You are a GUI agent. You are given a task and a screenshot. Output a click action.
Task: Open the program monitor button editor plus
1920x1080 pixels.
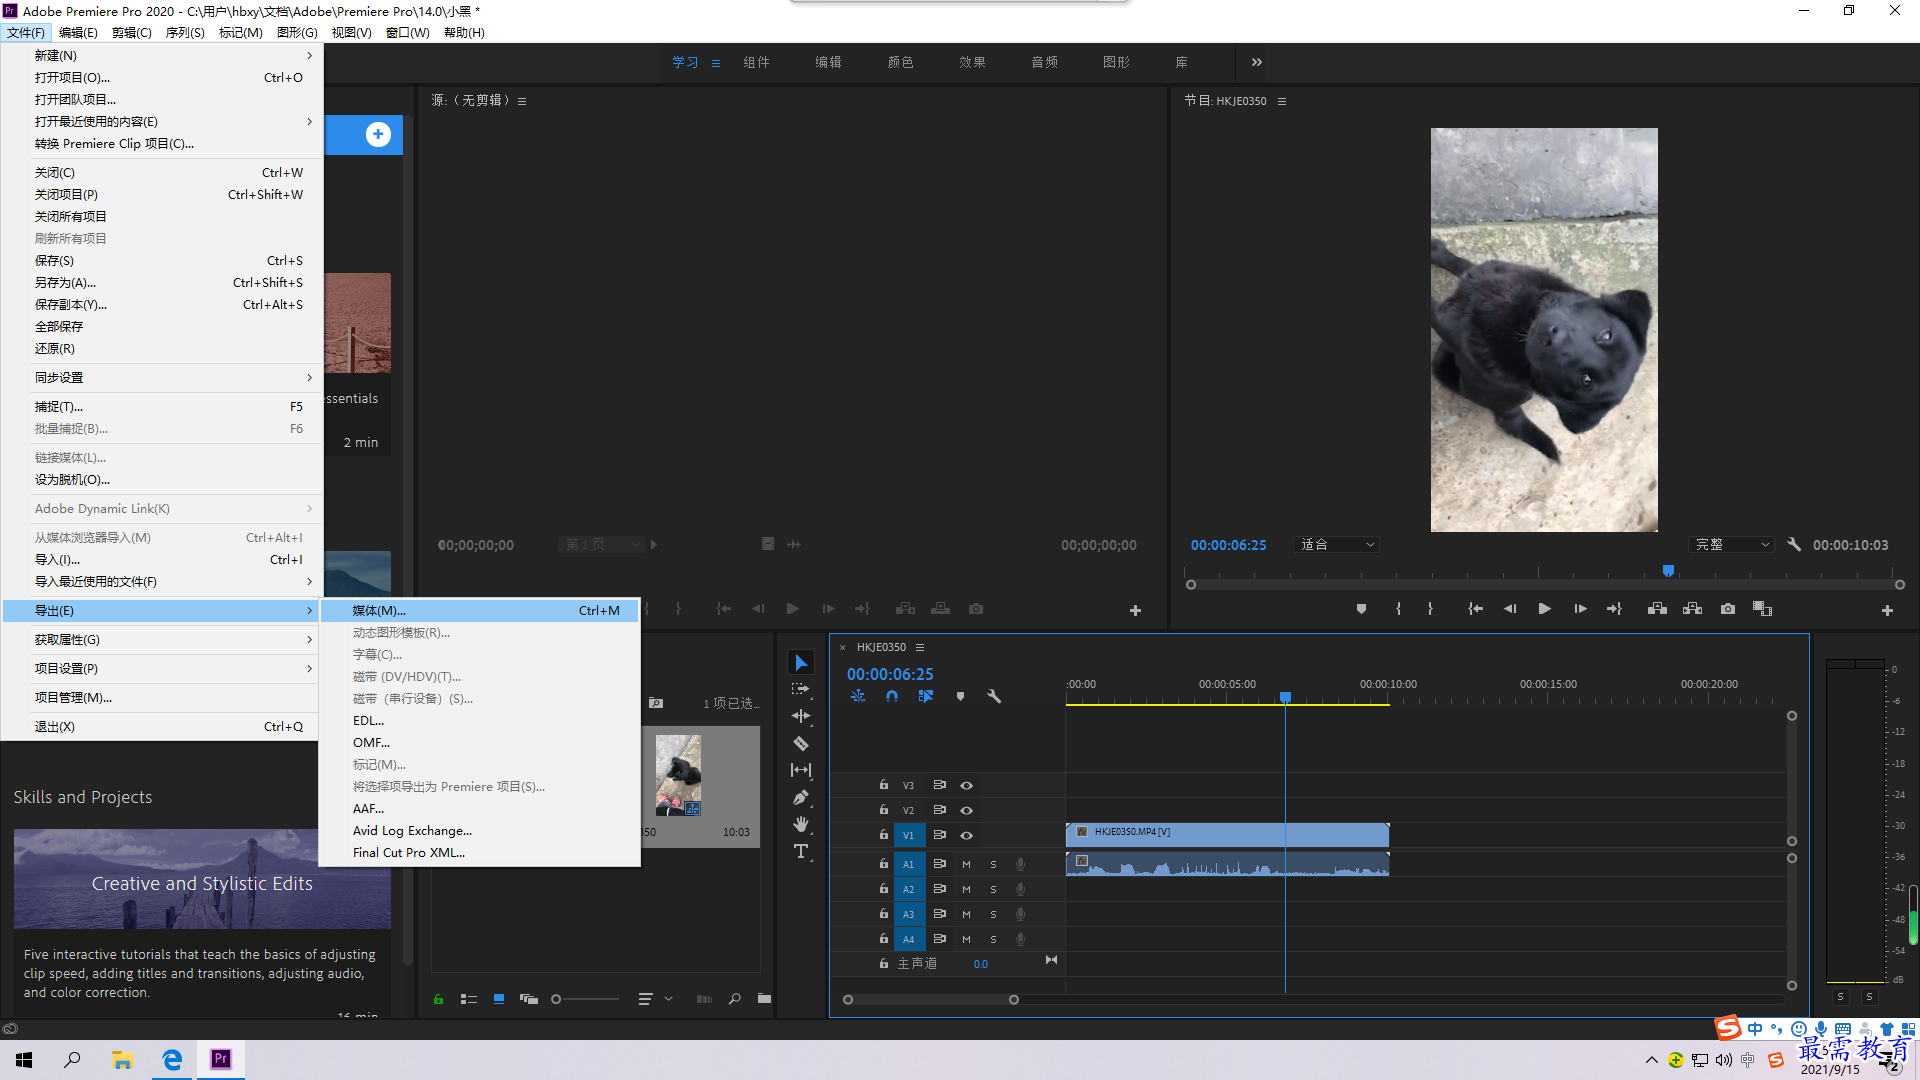click(x=1887, y=610)
